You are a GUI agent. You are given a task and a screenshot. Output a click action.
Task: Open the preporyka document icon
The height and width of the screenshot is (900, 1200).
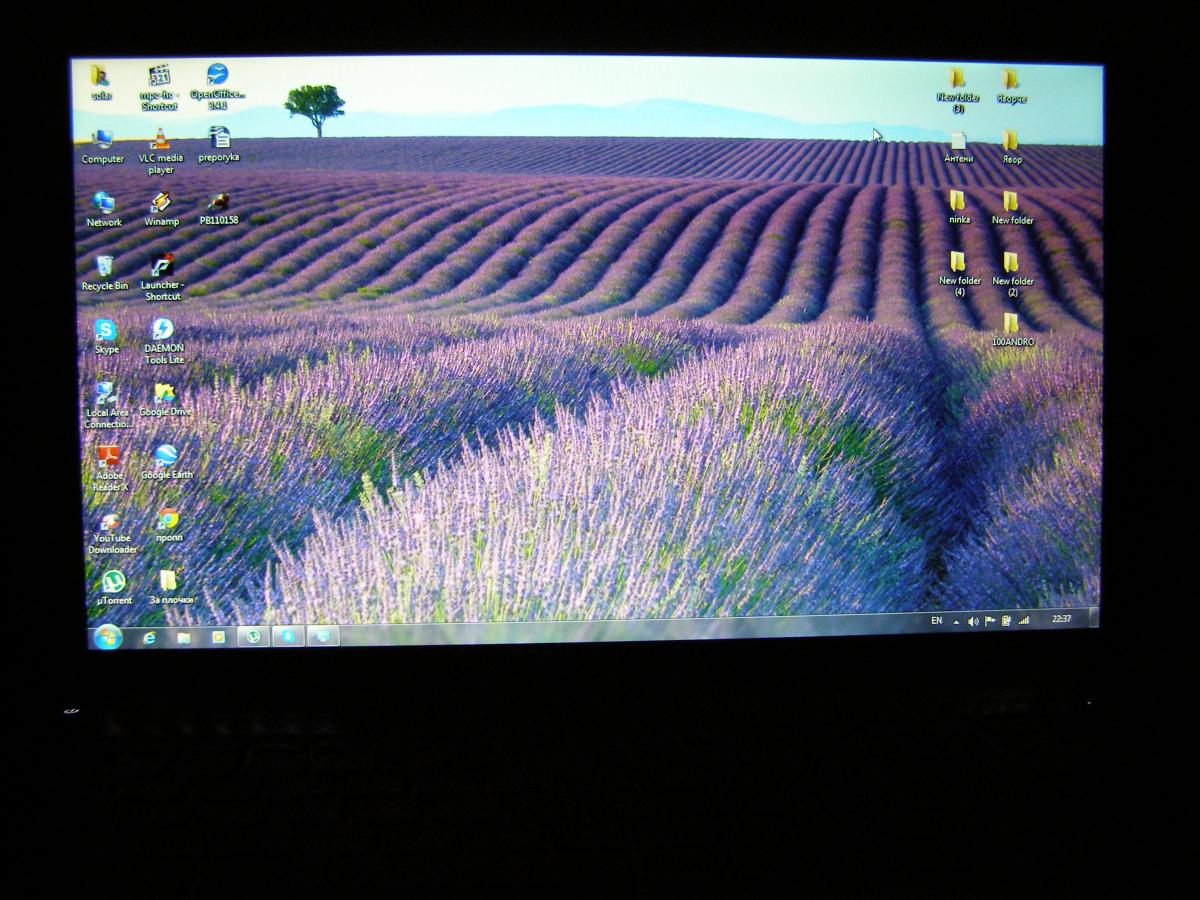coord(219,138)
